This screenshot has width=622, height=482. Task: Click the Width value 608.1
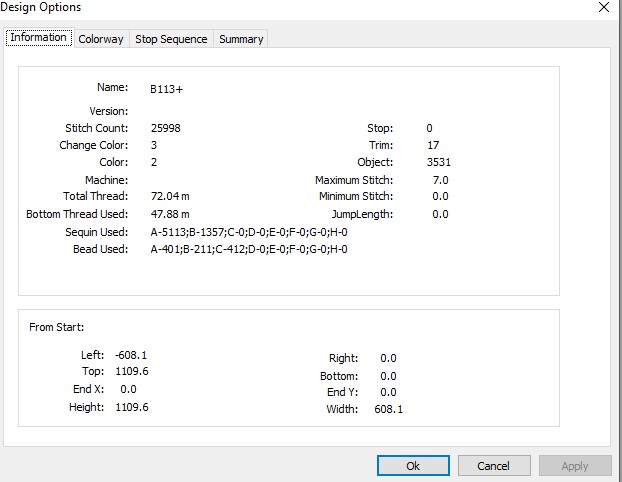388,409
